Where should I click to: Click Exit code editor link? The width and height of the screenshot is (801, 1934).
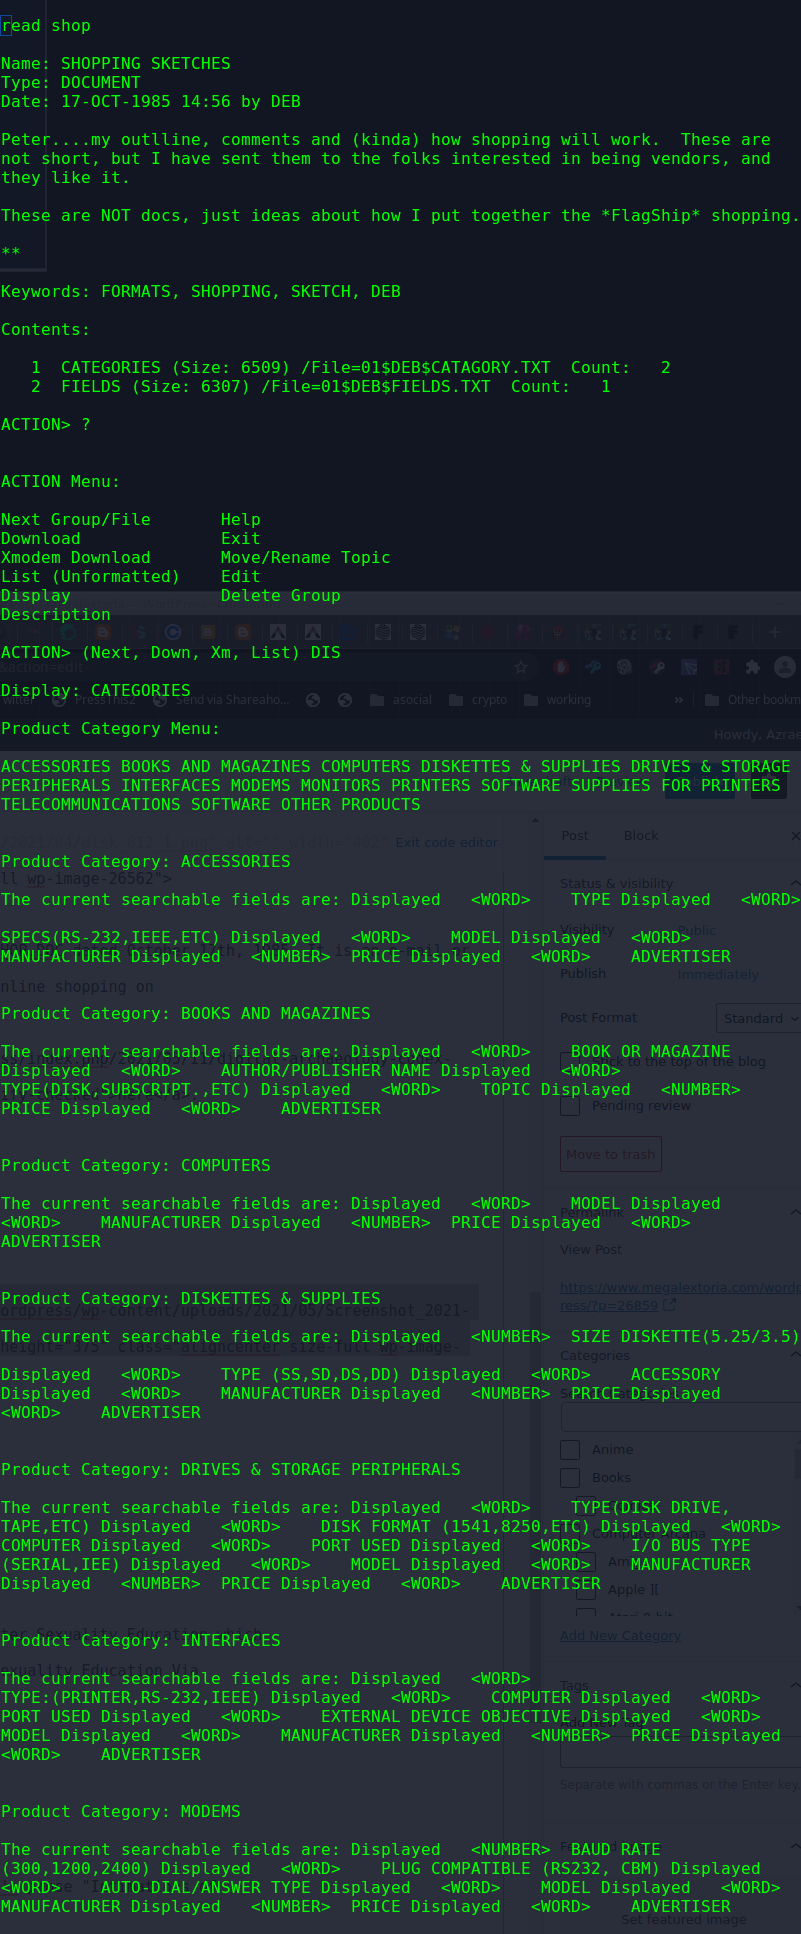coord(446,842)
